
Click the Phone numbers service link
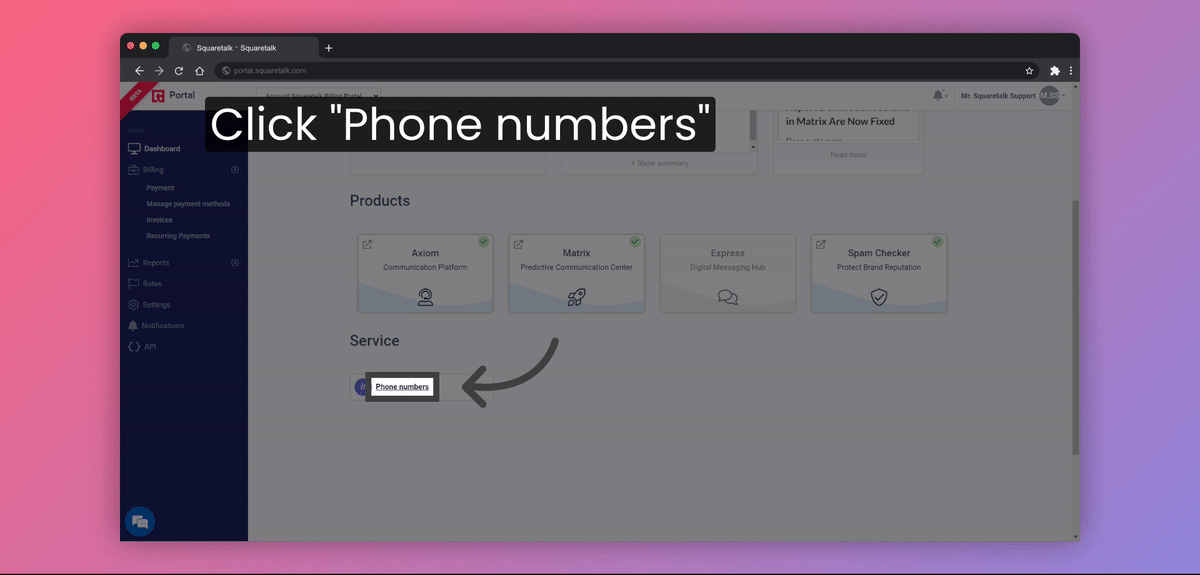tap(402, 387)
